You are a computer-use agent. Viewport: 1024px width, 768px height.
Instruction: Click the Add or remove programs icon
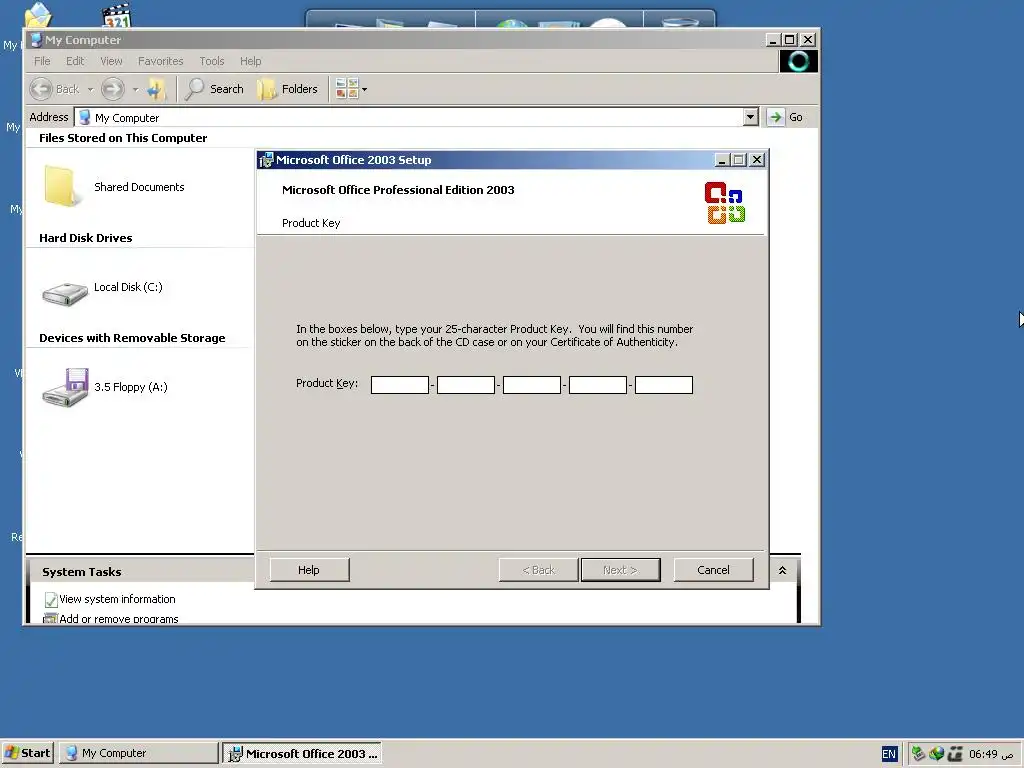(50, 618)
